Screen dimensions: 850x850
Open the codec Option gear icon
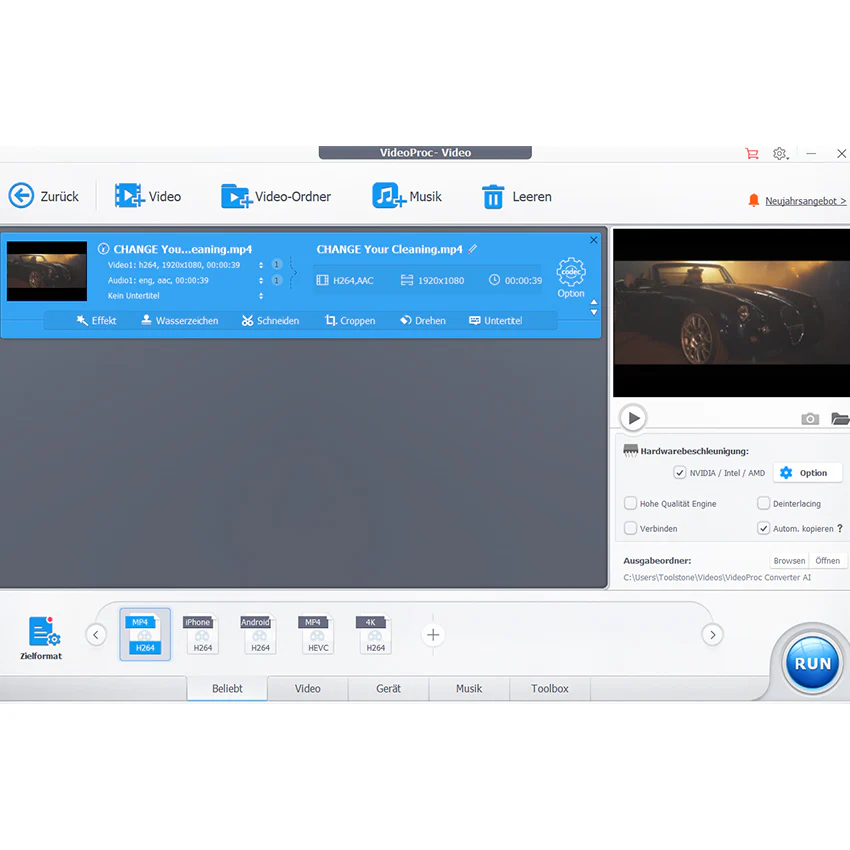[571, 273]
